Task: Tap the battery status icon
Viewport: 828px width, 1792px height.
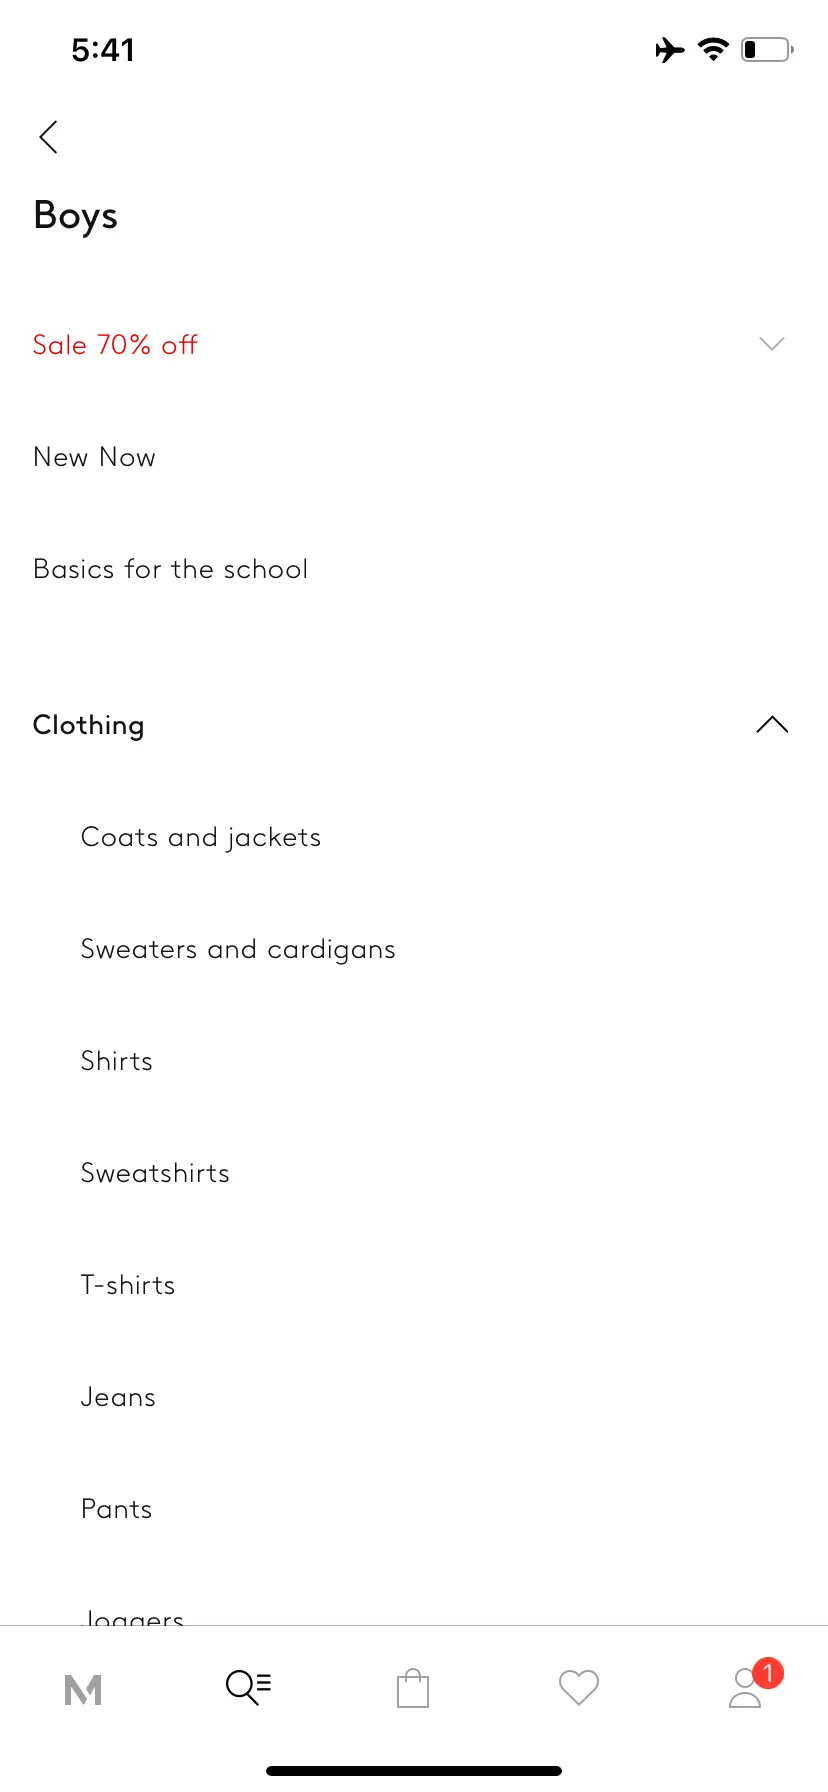Action: [x=767, y=49]
